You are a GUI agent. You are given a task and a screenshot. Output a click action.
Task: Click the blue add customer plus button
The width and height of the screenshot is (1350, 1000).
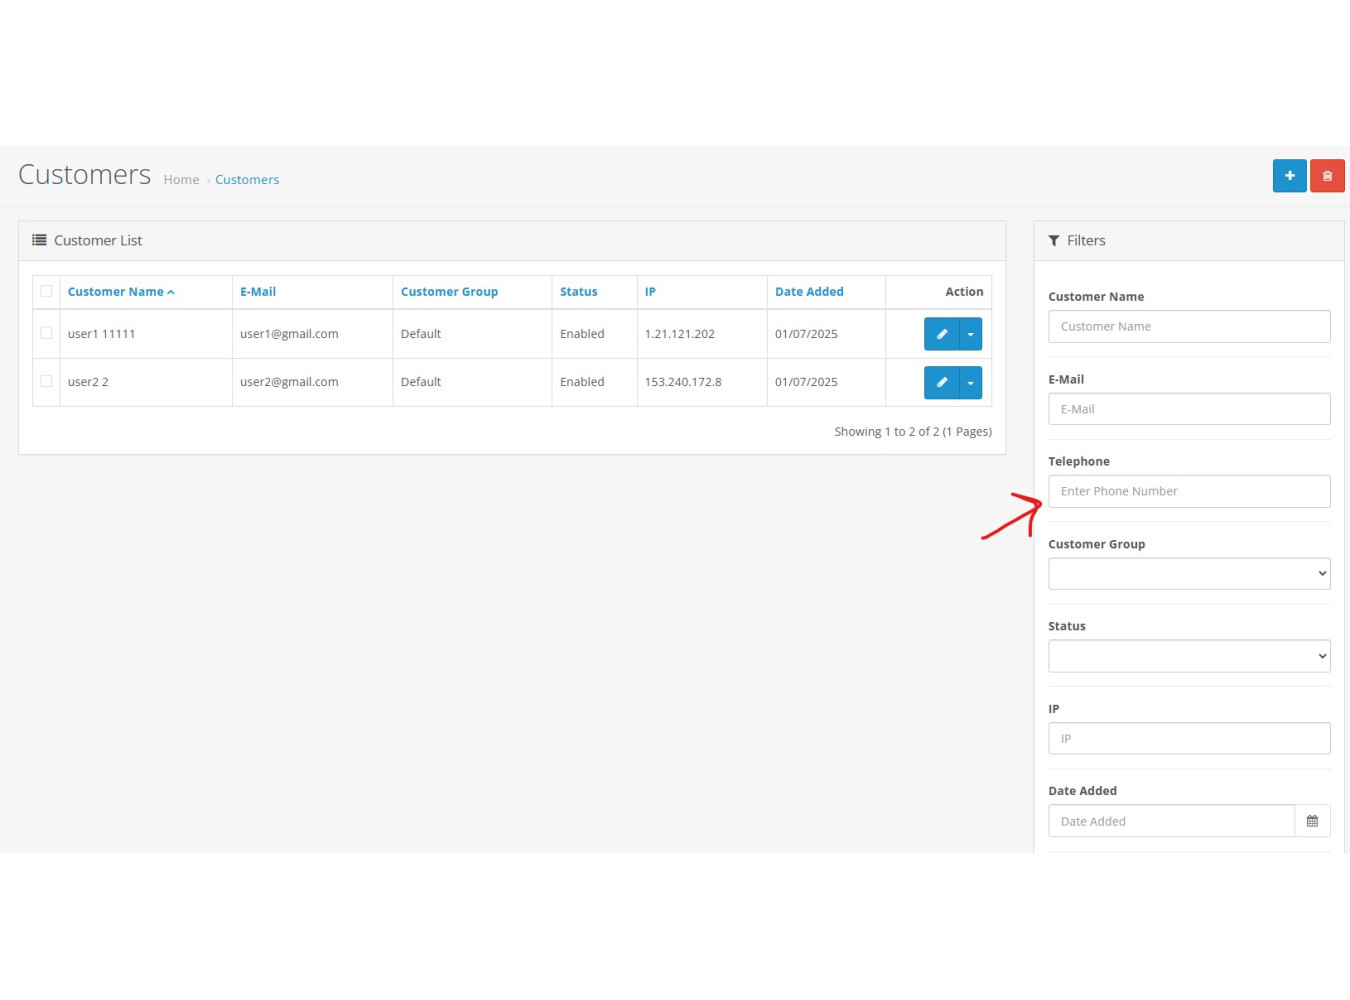[x=1289, y=176]
